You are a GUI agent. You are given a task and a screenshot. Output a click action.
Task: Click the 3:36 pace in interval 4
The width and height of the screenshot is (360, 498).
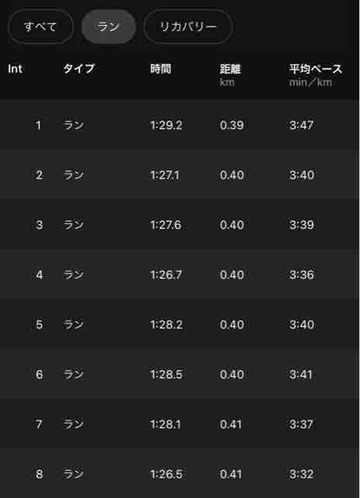(302, 275)
